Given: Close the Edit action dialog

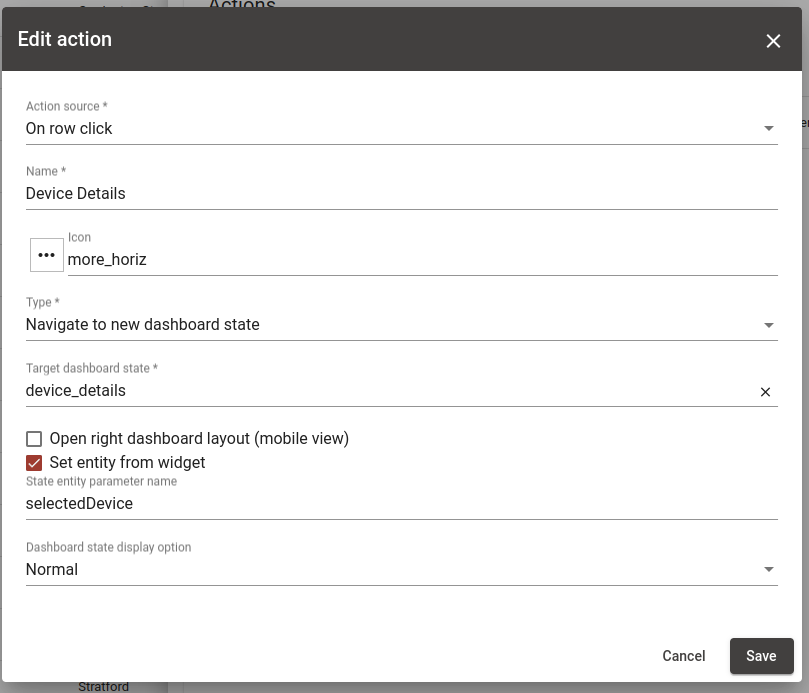Looking at the screenshot, I should (x=773, y=41).
